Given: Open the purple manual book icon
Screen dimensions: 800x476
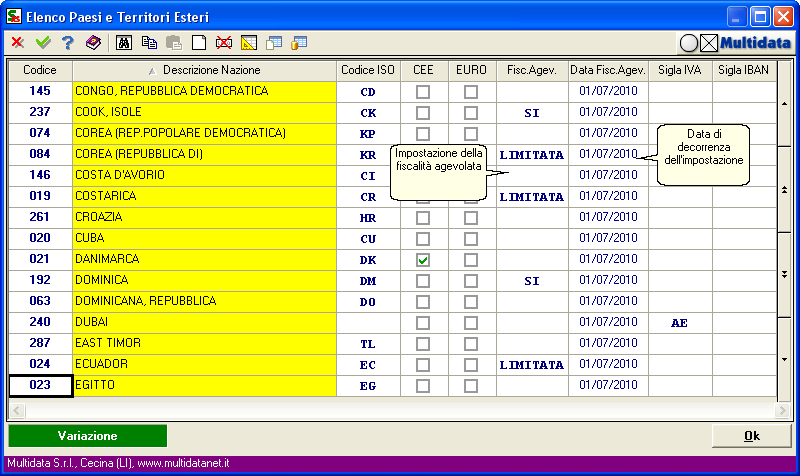Looking at the screenshot, I should click(93, 42).
